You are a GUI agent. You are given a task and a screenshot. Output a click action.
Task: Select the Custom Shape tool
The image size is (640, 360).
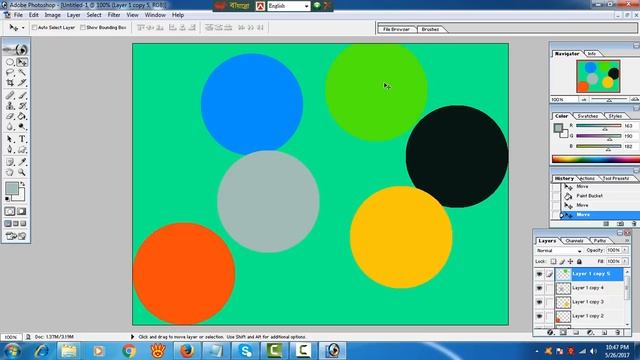pos(22,150)
